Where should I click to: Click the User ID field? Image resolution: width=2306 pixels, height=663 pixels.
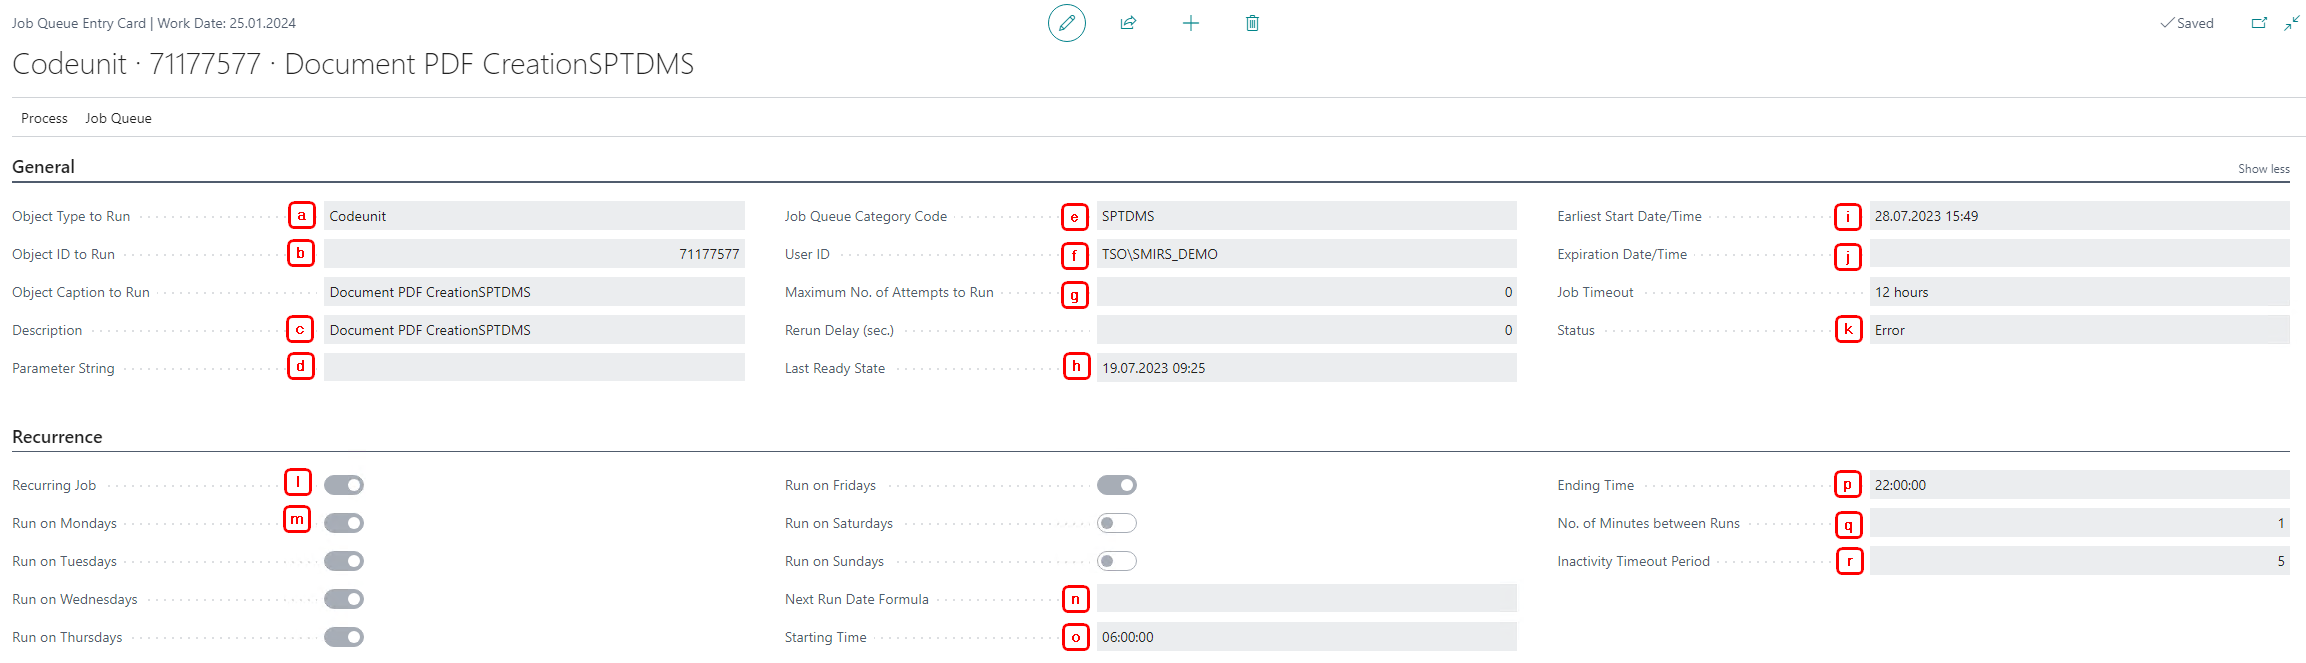coord(1307,254)
